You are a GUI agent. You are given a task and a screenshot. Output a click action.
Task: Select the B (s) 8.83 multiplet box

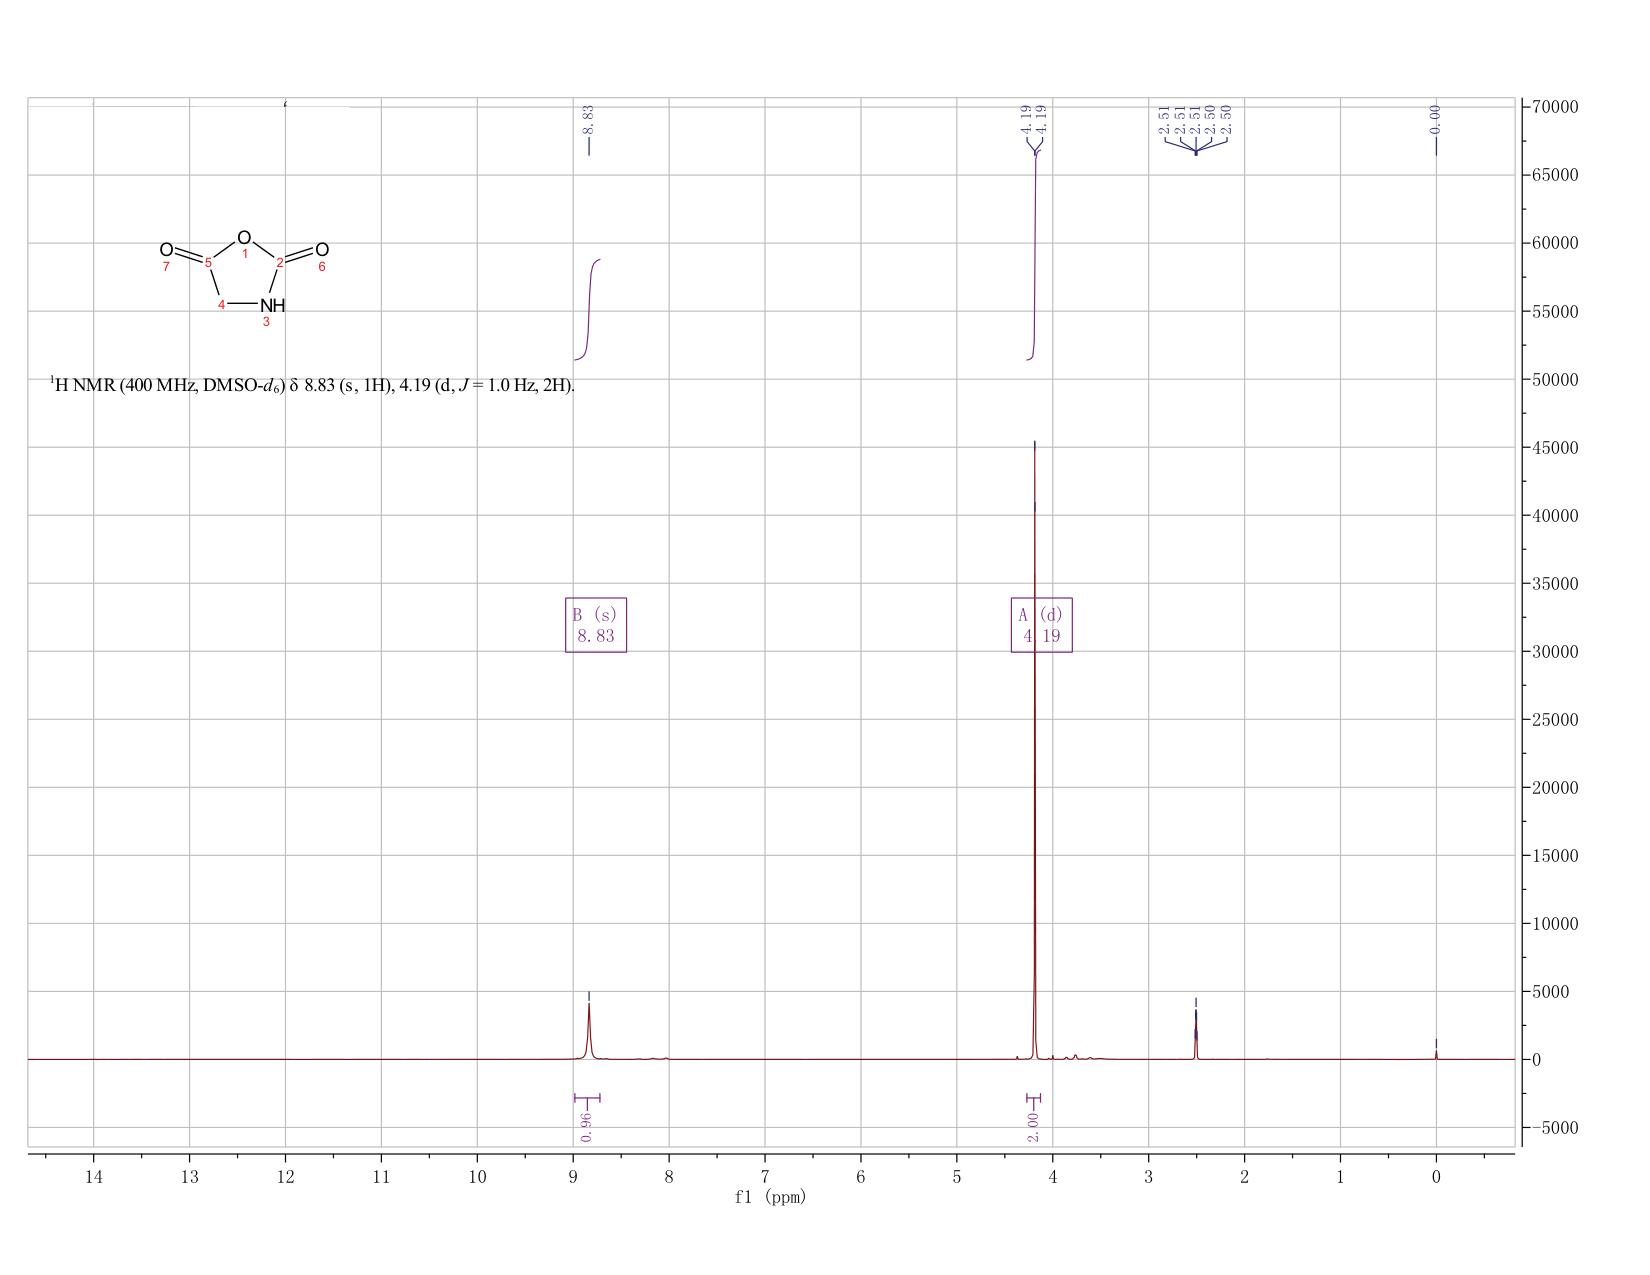point(596,625)
